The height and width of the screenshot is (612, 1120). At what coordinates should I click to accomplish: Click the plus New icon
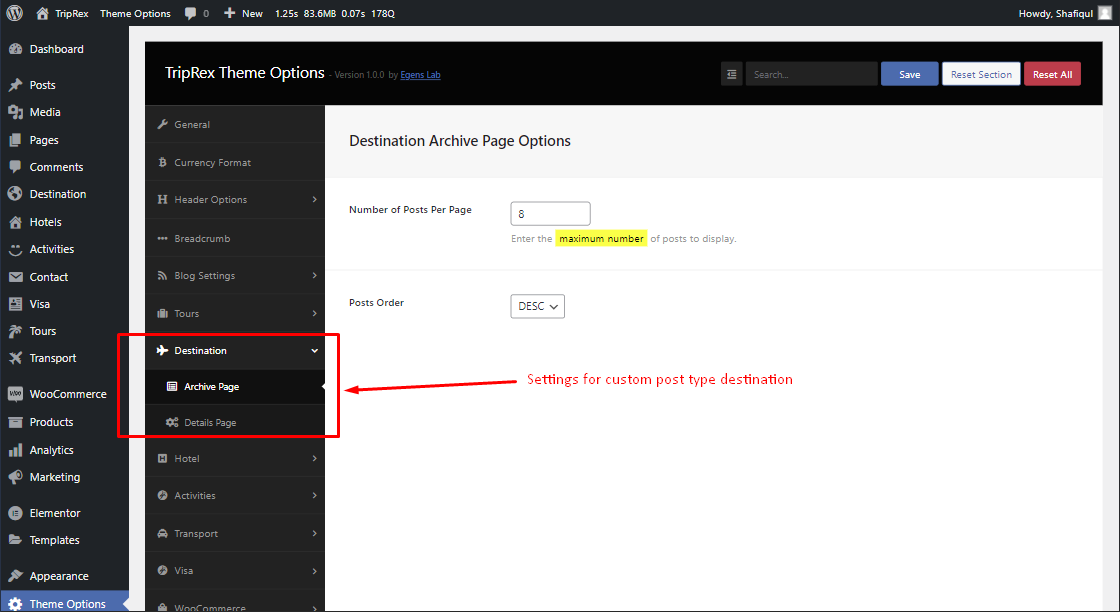[229, 13]
